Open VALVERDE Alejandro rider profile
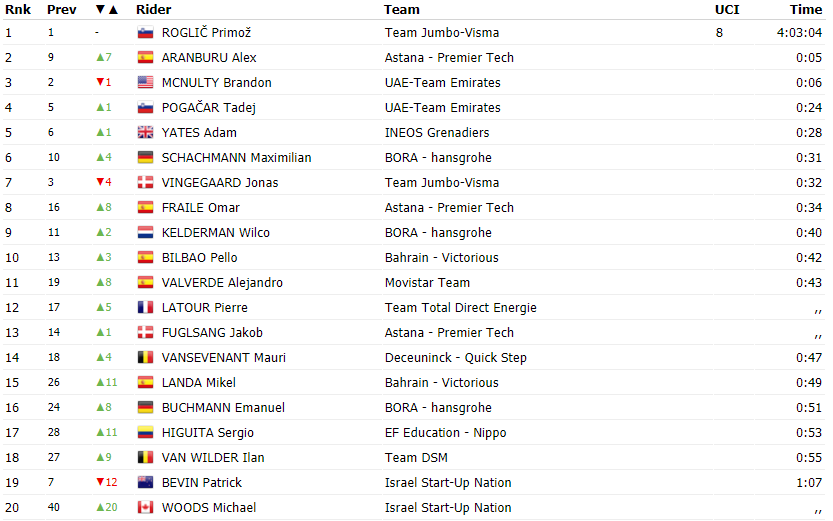 222,283
